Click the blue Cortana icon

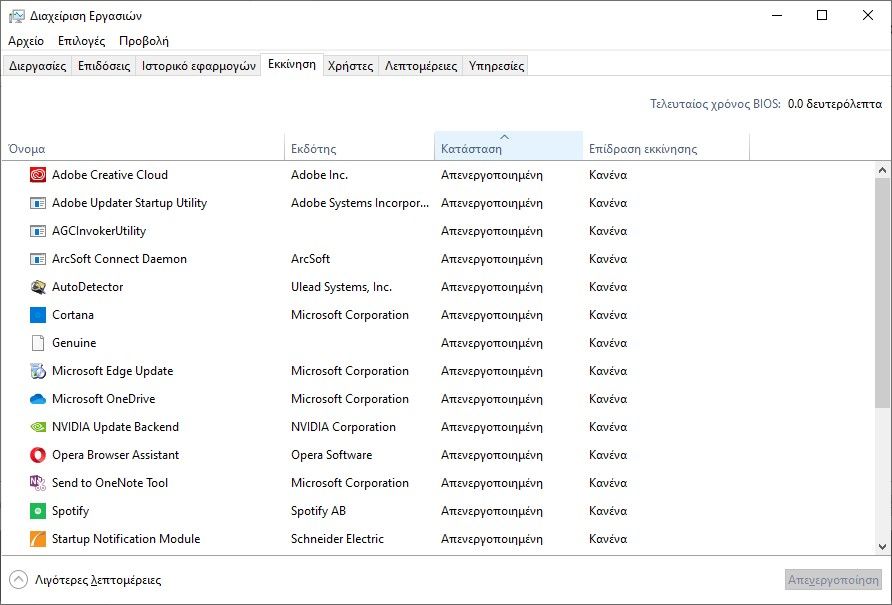38,315
